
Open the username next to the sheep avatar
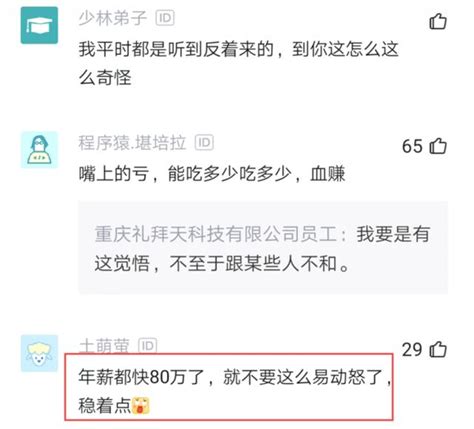click(x=104, y=346)
